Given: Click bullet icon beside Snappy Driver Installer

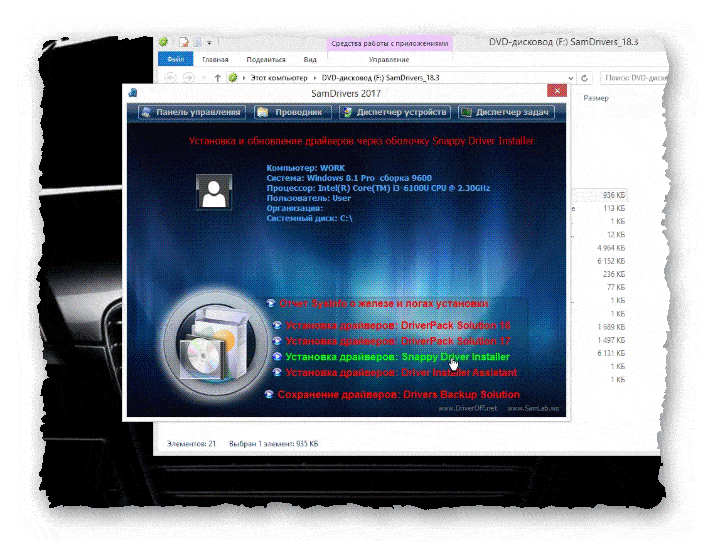Looking at the screenshot, I should tap(277, 357).
